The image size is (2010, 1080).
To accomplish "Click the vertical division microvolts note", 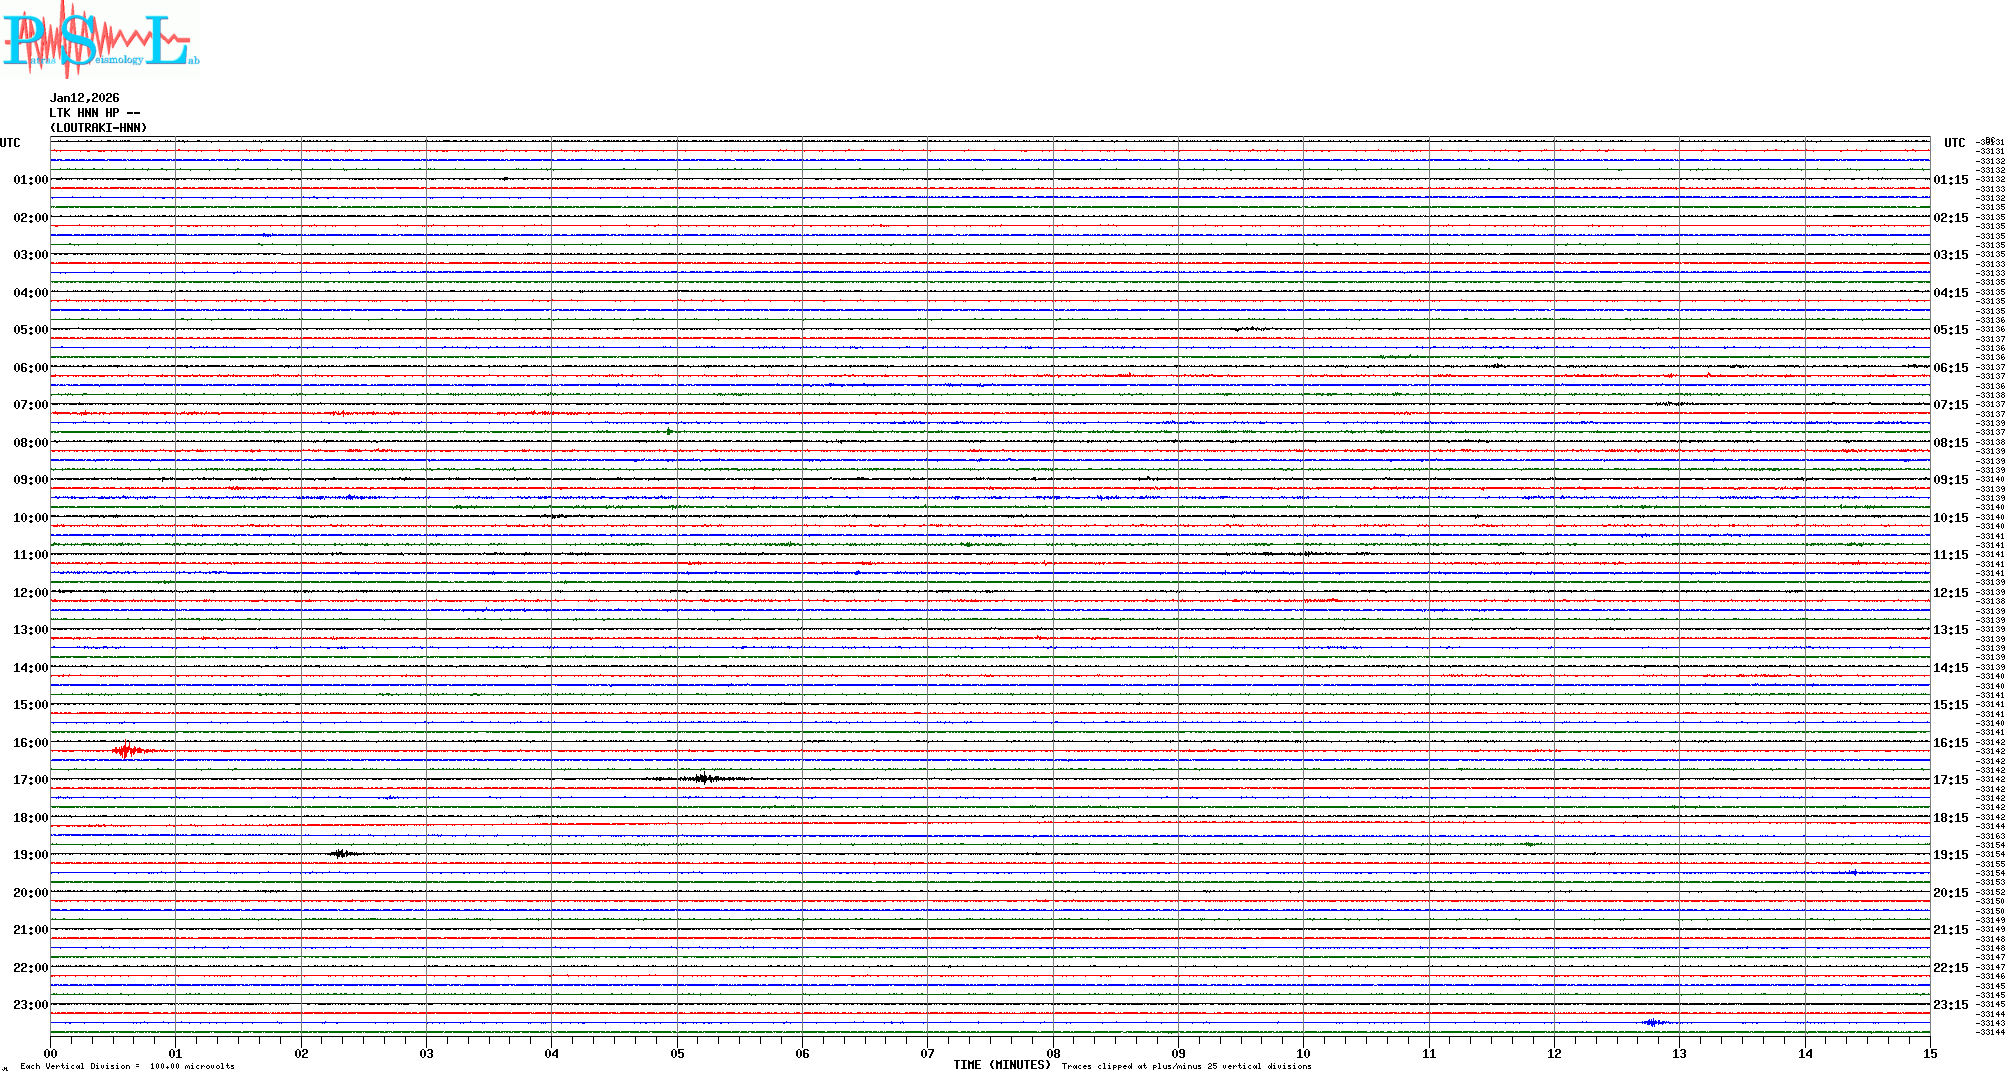I will [x=127, y=1066].
